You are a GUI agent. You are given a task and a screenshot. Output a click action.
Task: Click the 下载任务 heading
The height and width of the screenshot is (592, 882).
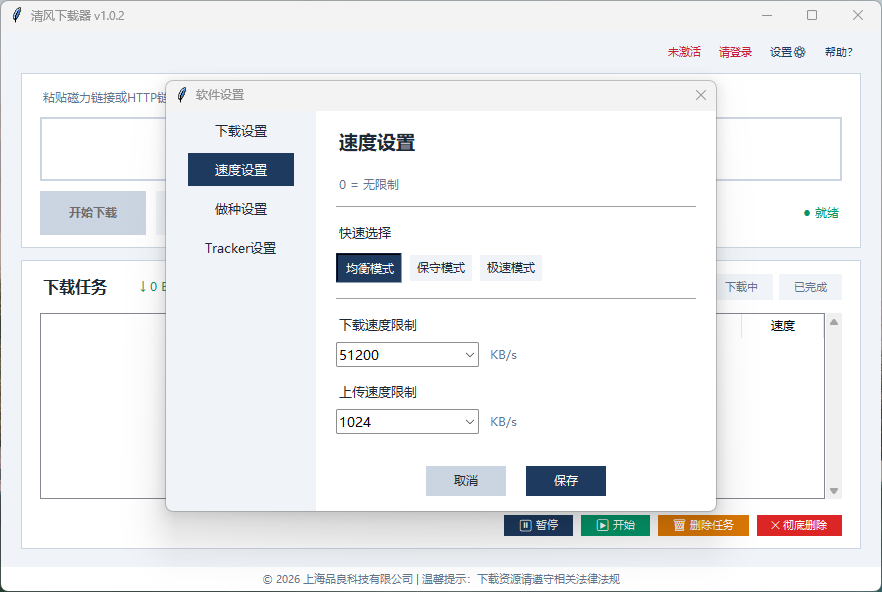[75, 288]
